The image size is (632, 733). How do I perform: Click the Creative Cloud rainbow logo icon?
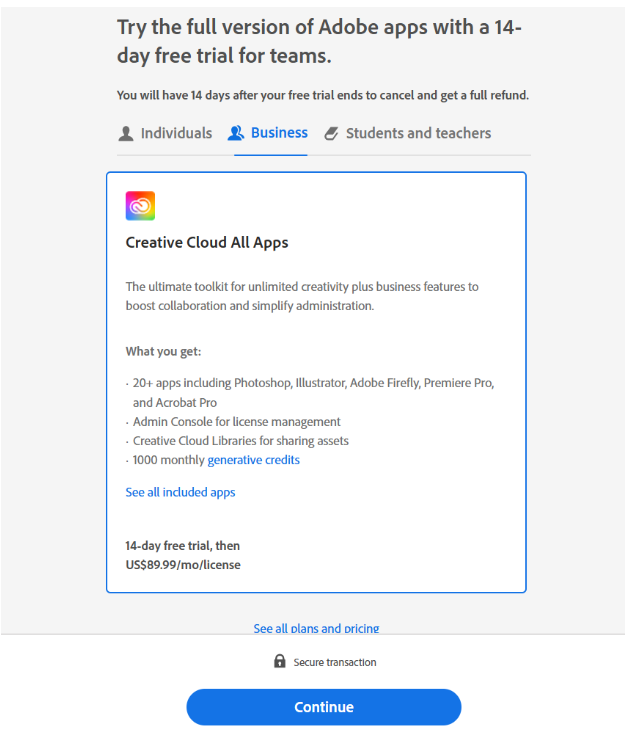[140, 206]
